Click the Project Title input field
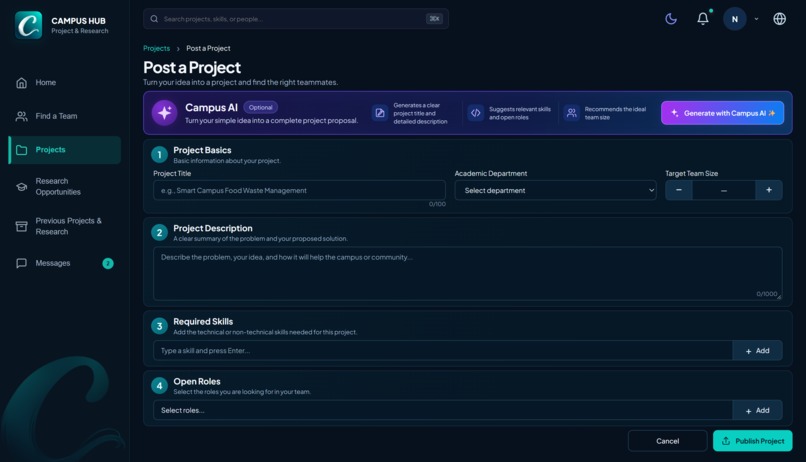The width and height of the screenshot is (806, 462). pyautogui.click(x=299, y=190)
